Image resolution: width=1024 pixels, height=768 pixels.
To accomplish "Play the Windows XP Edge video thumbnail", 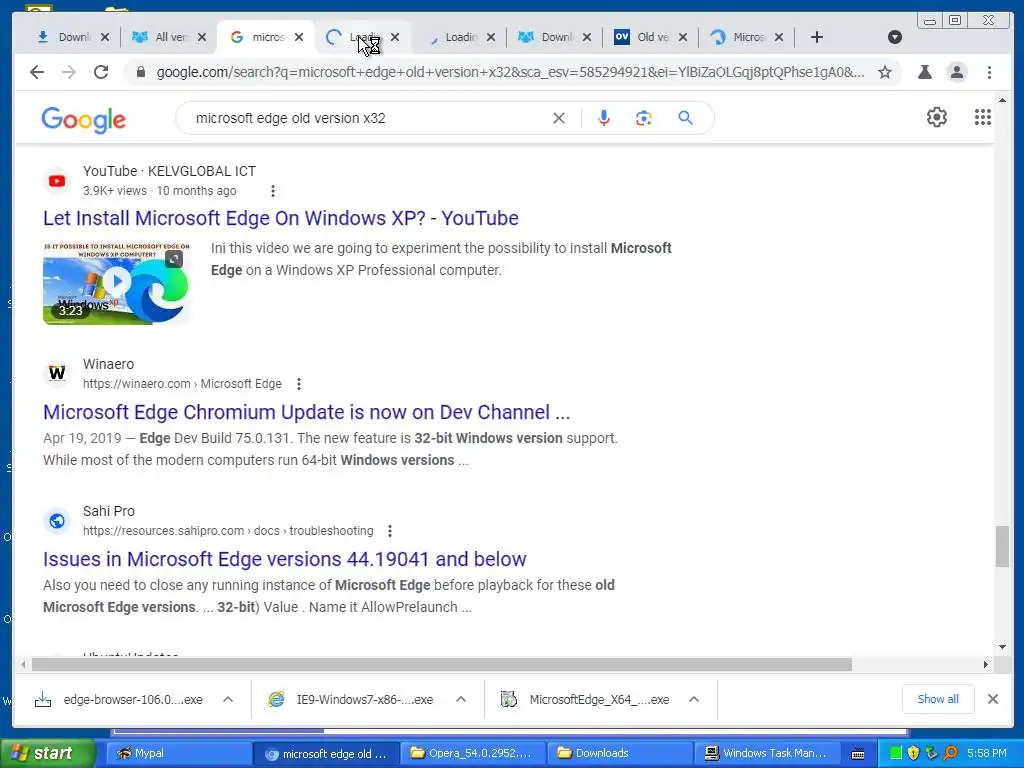I will click(x=116, y=283).
